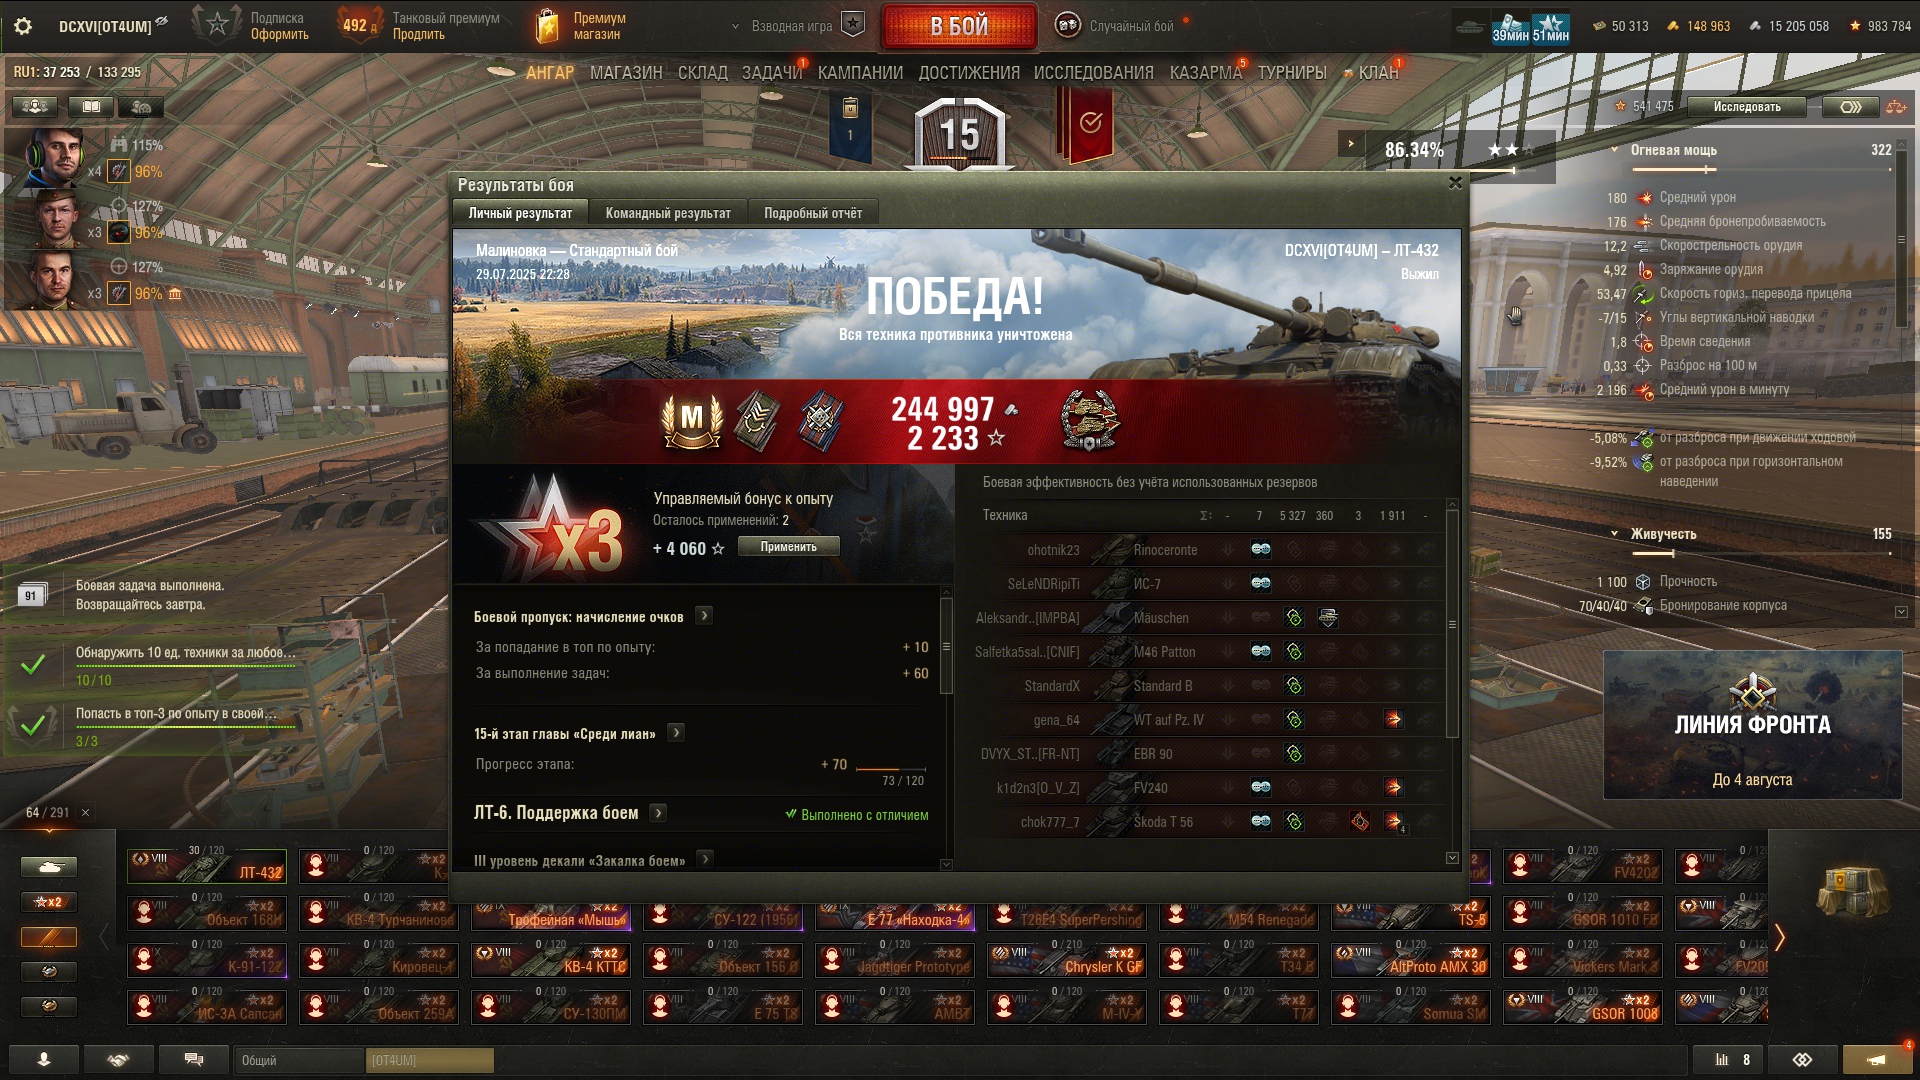Expand Боевой пропуск points details arrow
This screenshot has height=1080, width=1920.
[704, 616]
